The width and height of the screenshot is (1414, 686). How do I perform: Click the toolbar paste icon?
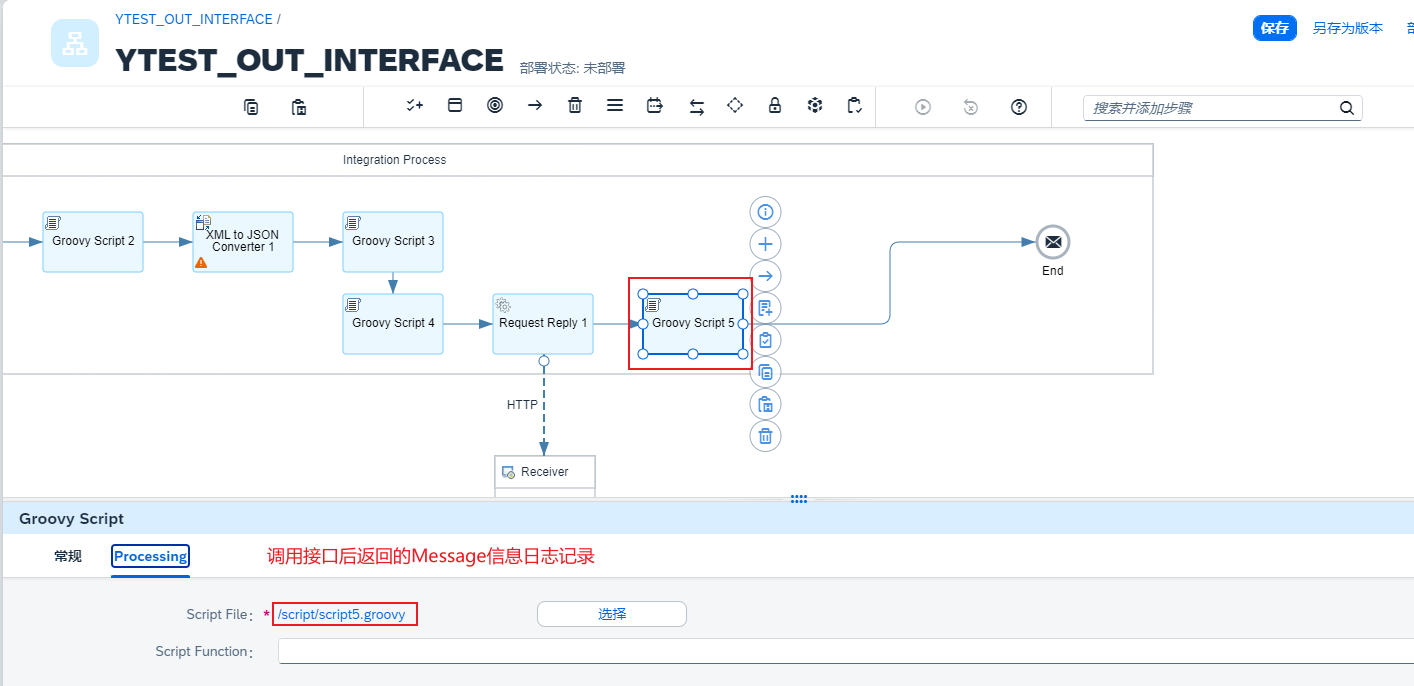pyautogui.click(x=298, y=107)
